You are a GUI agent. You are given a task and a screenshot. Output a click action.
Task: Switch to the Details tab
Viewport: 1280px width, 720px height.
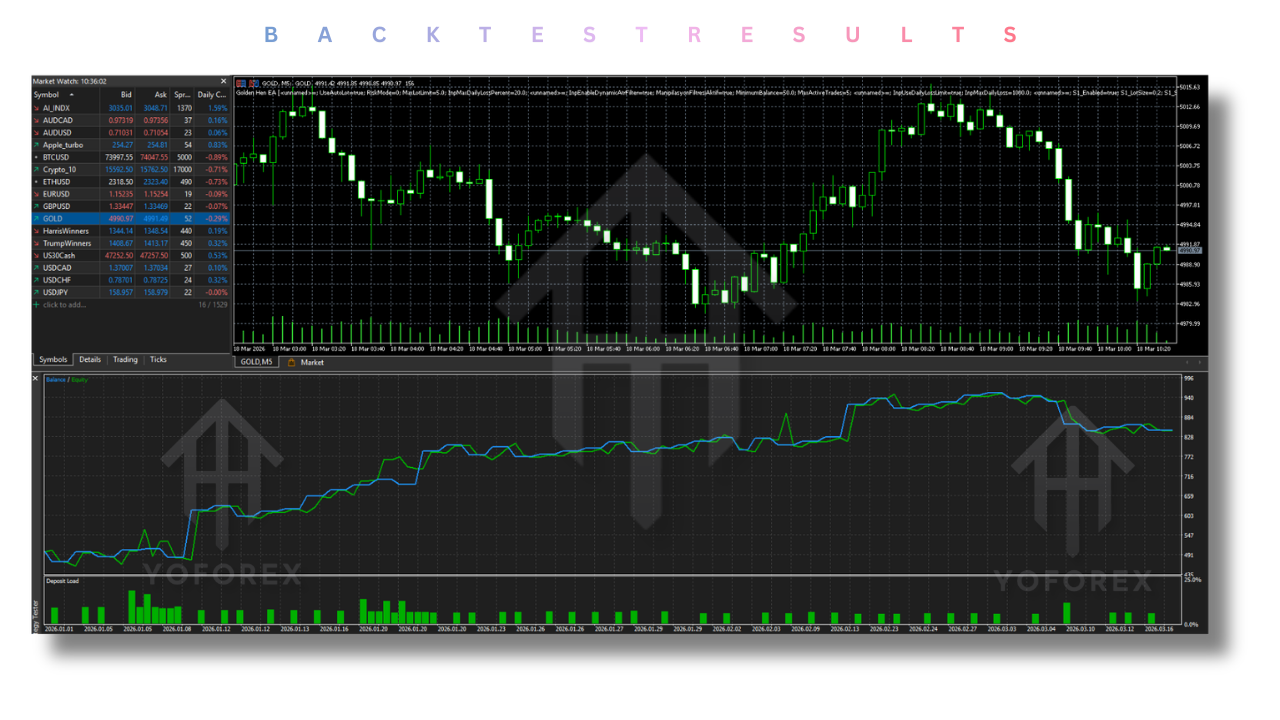pyautogui.click(x=90, y=360)
